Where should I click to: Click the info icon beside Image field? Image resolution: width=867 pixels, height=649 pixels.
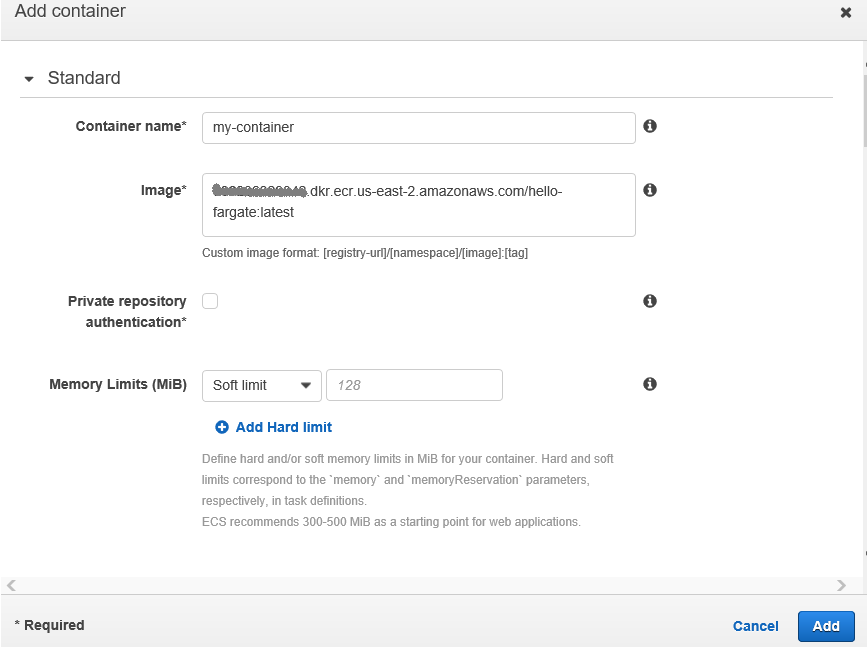coord(650,190)
